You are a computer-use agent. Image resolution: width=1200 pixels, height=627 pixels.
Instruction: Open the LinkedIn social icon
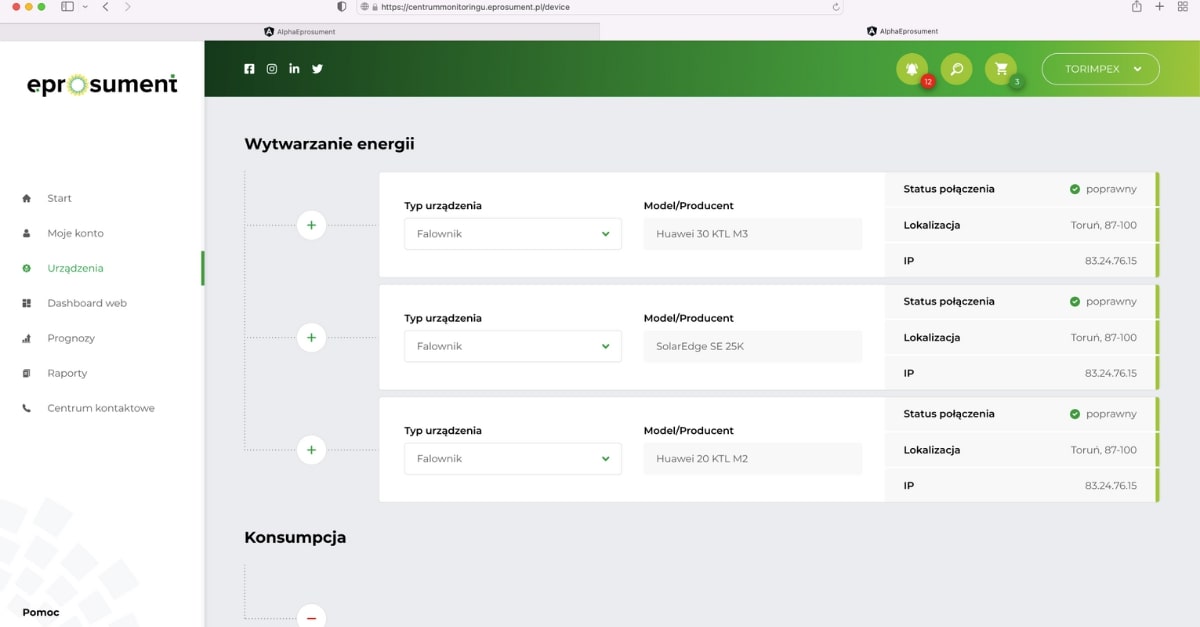click(x=294, y=69)
